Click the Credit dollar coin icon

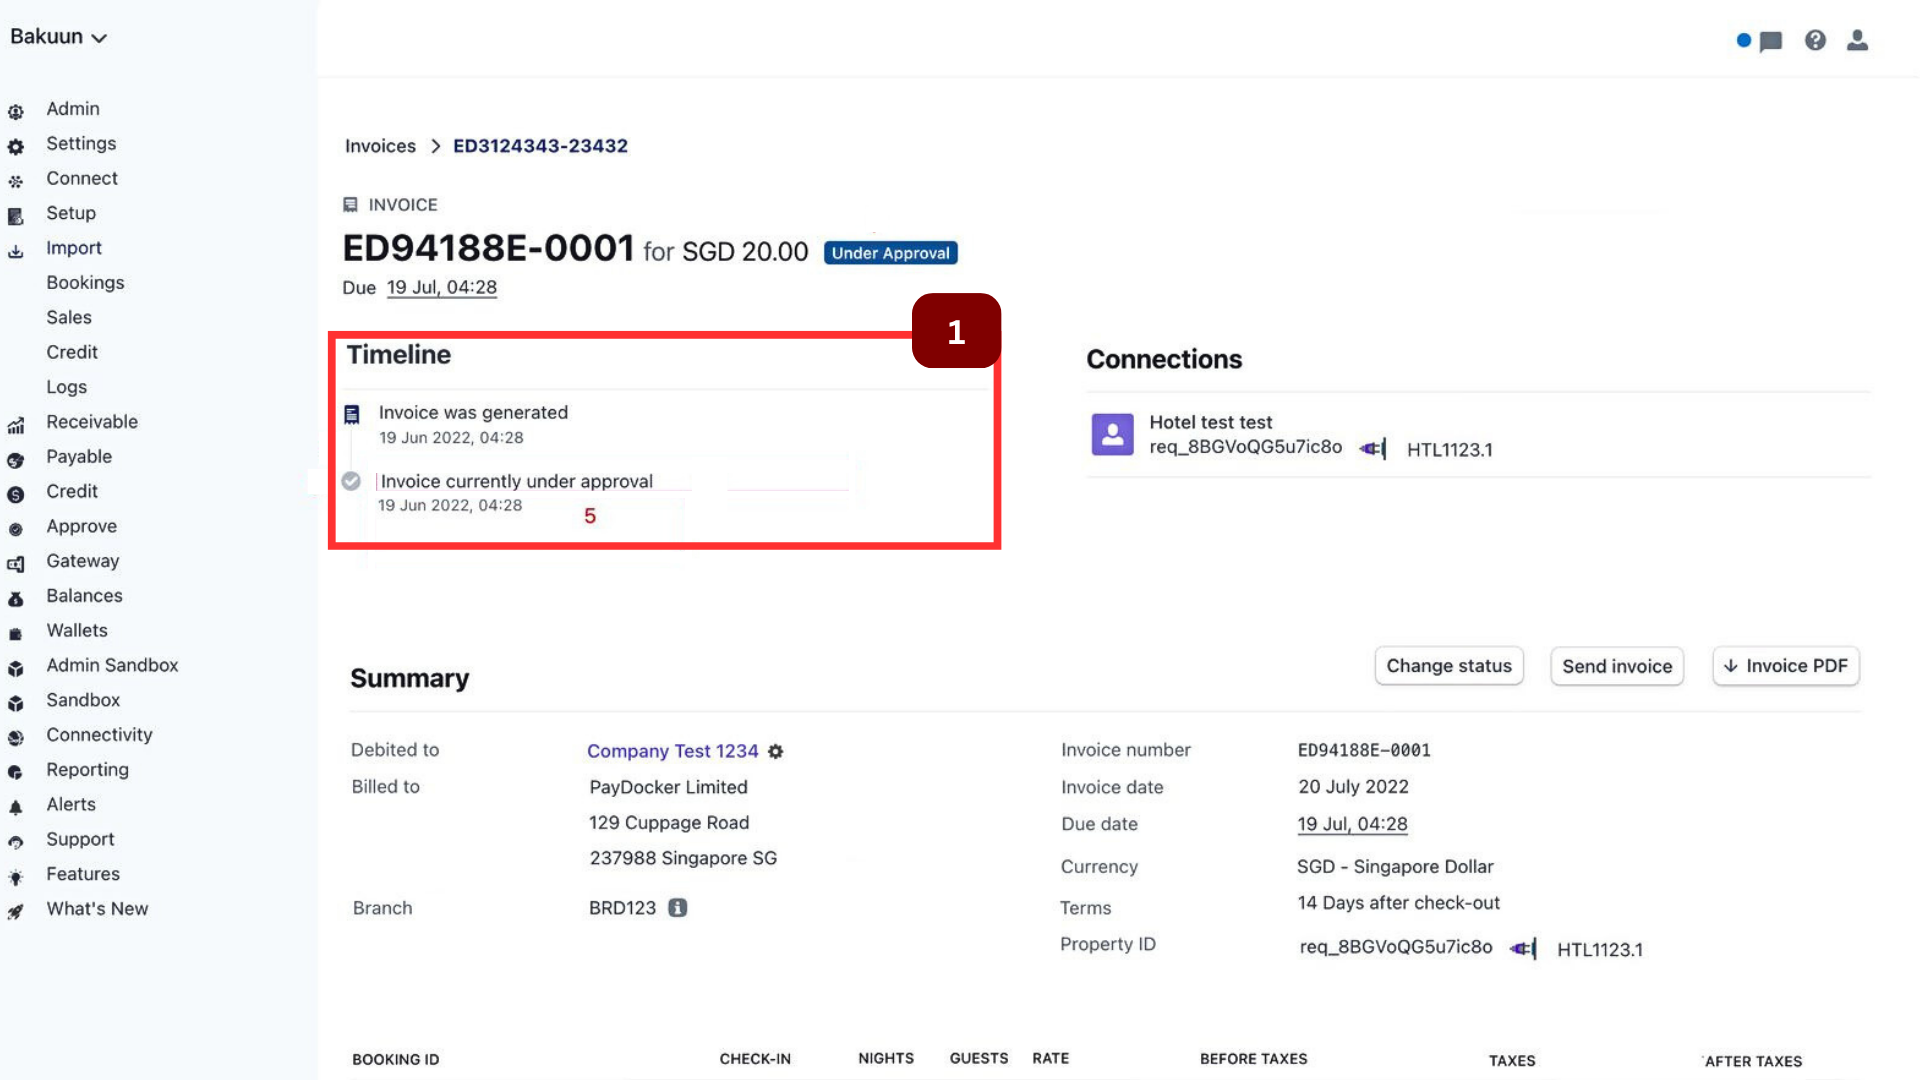(16, 495)
